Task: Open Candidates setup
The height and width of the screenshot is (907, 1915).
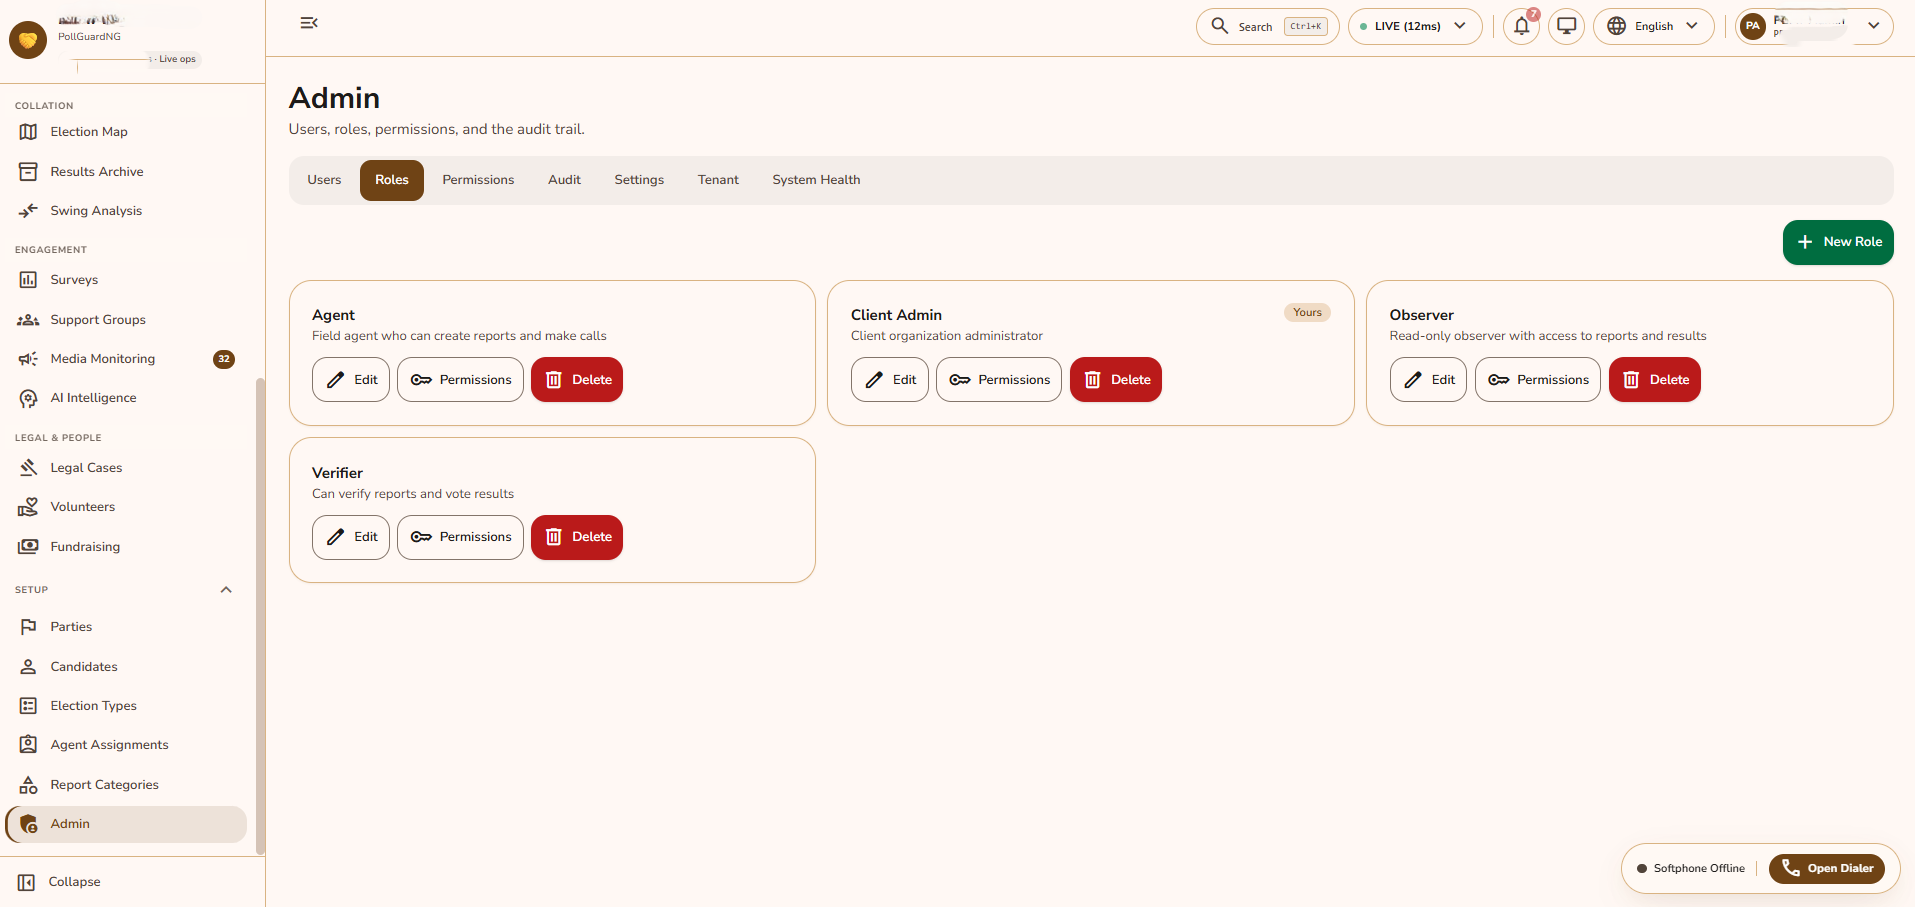Action: 126,667
